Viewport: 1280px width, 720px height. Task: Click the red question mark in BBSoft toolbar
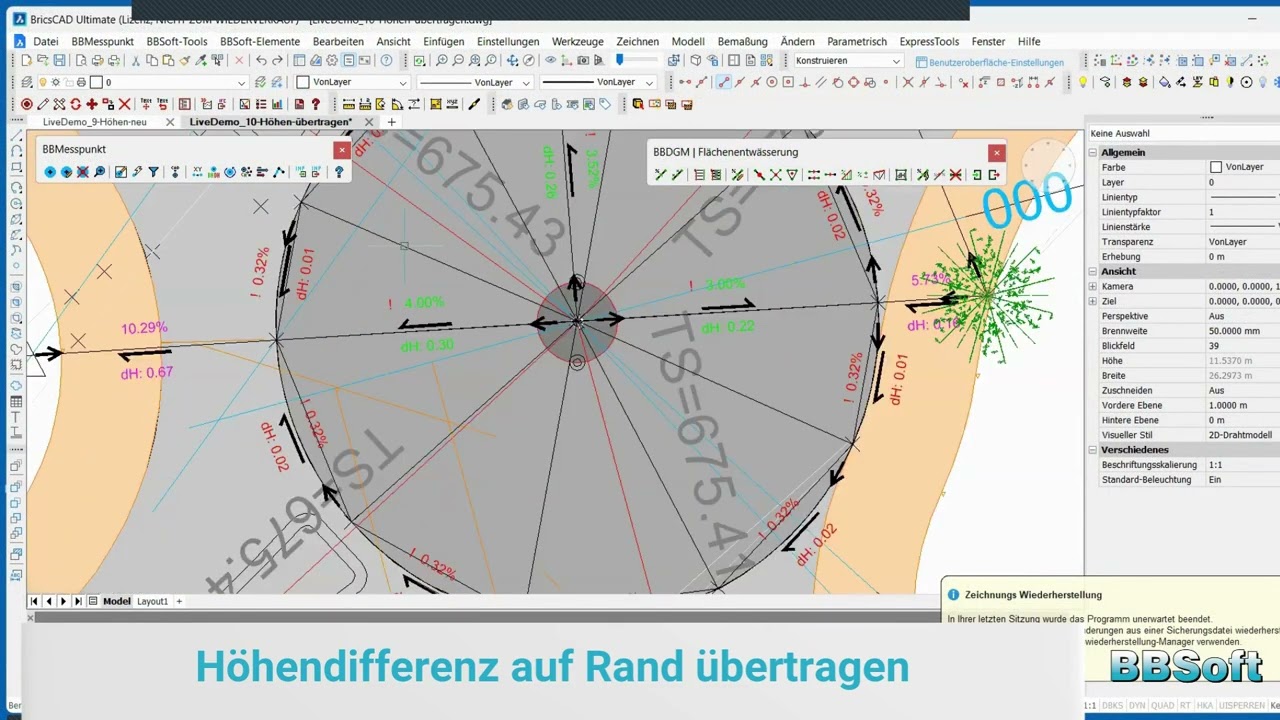click(x=315, y=104)
